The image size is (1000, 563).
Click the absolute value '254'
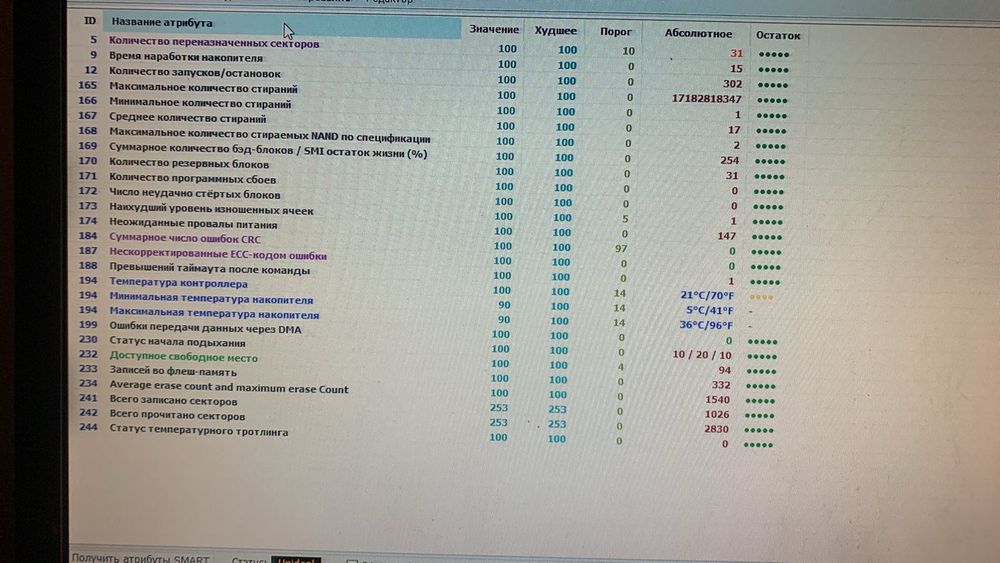tap(729, 160)
